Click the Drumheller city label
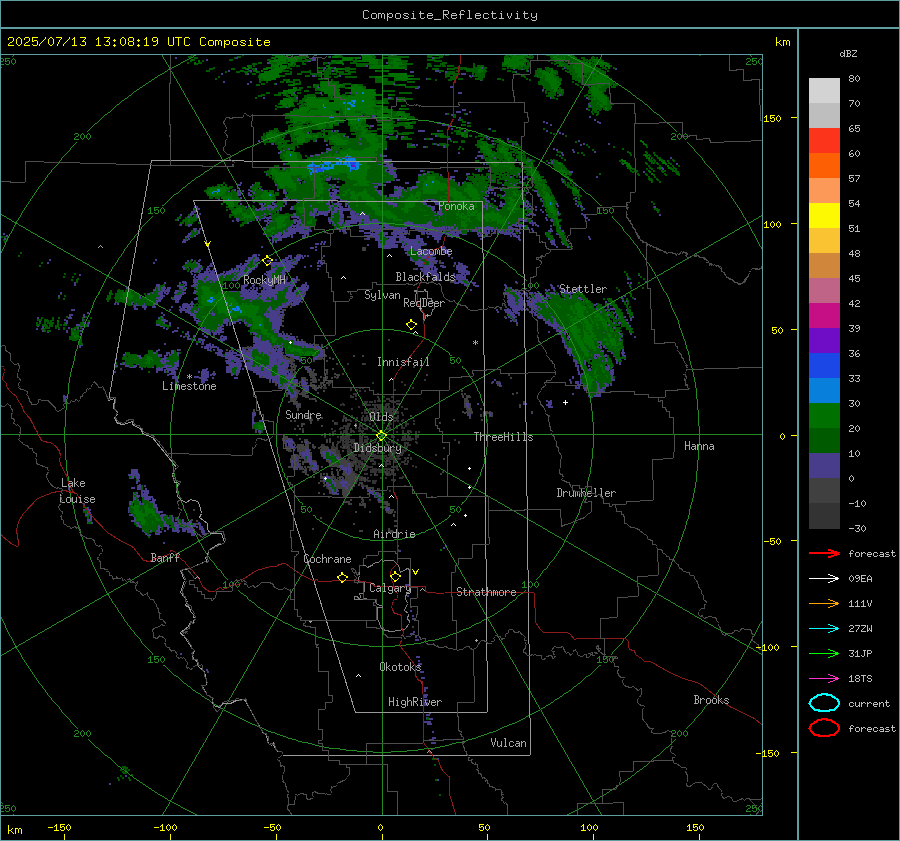The width and height of the screenshot is (900, 841). click(586, 493)
